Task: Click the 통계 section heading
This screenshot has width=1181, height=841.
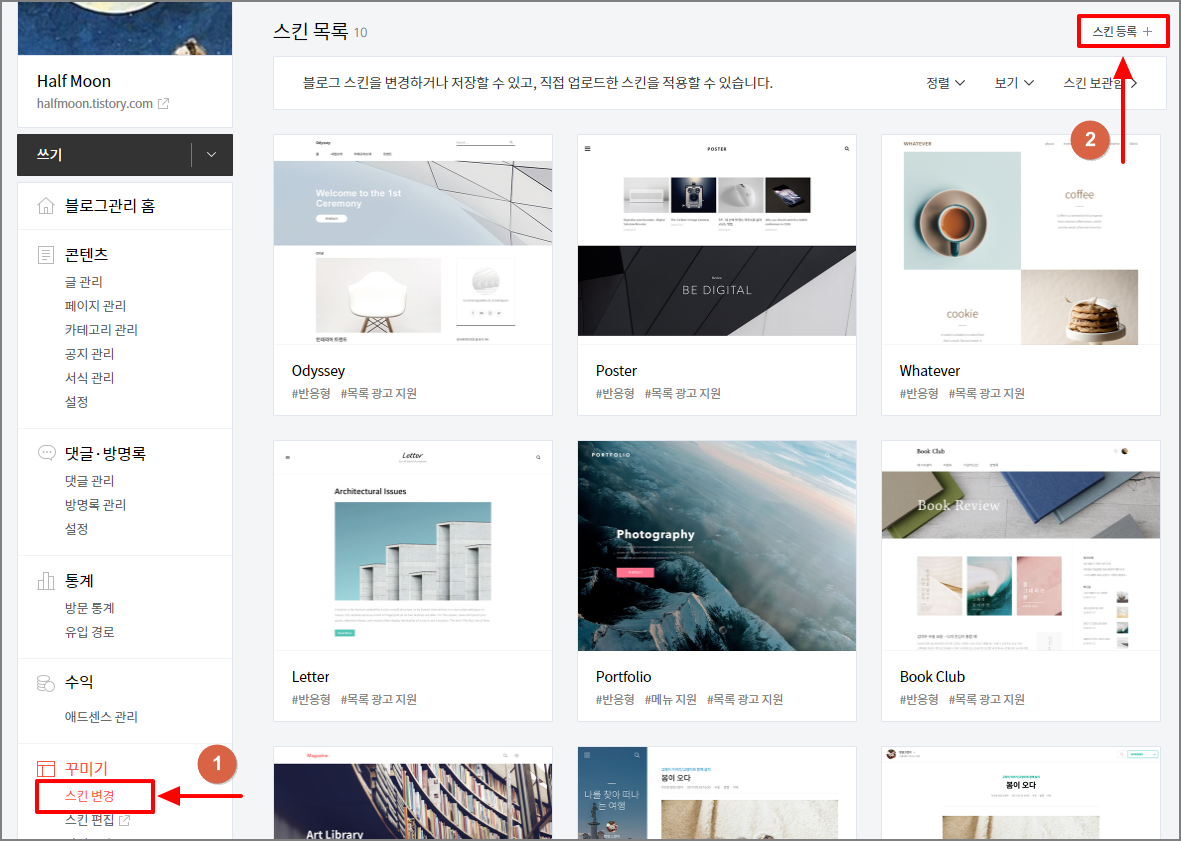Action: click(x=79, y=580)
